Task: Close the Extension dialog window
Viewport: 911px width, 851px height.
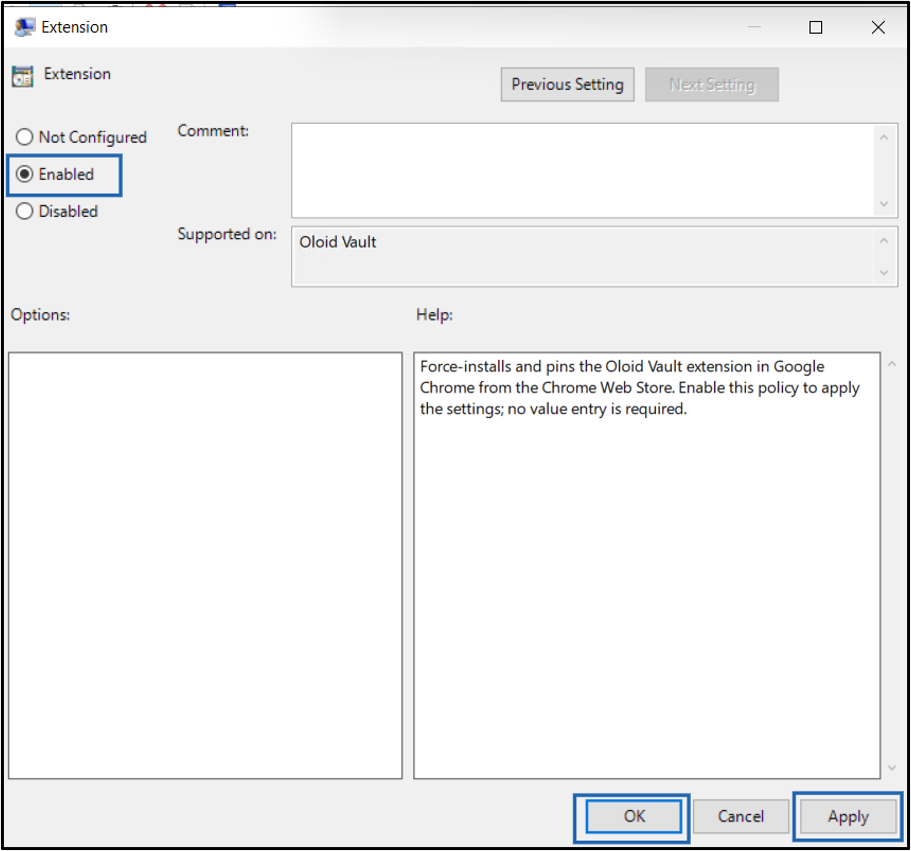Action: coord(878,27)
